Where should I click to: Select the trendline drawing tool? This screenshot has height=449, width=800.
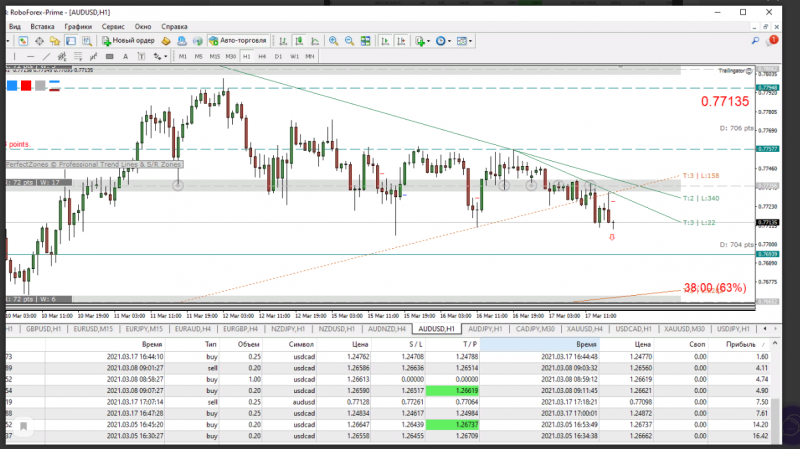coord(46,57)
